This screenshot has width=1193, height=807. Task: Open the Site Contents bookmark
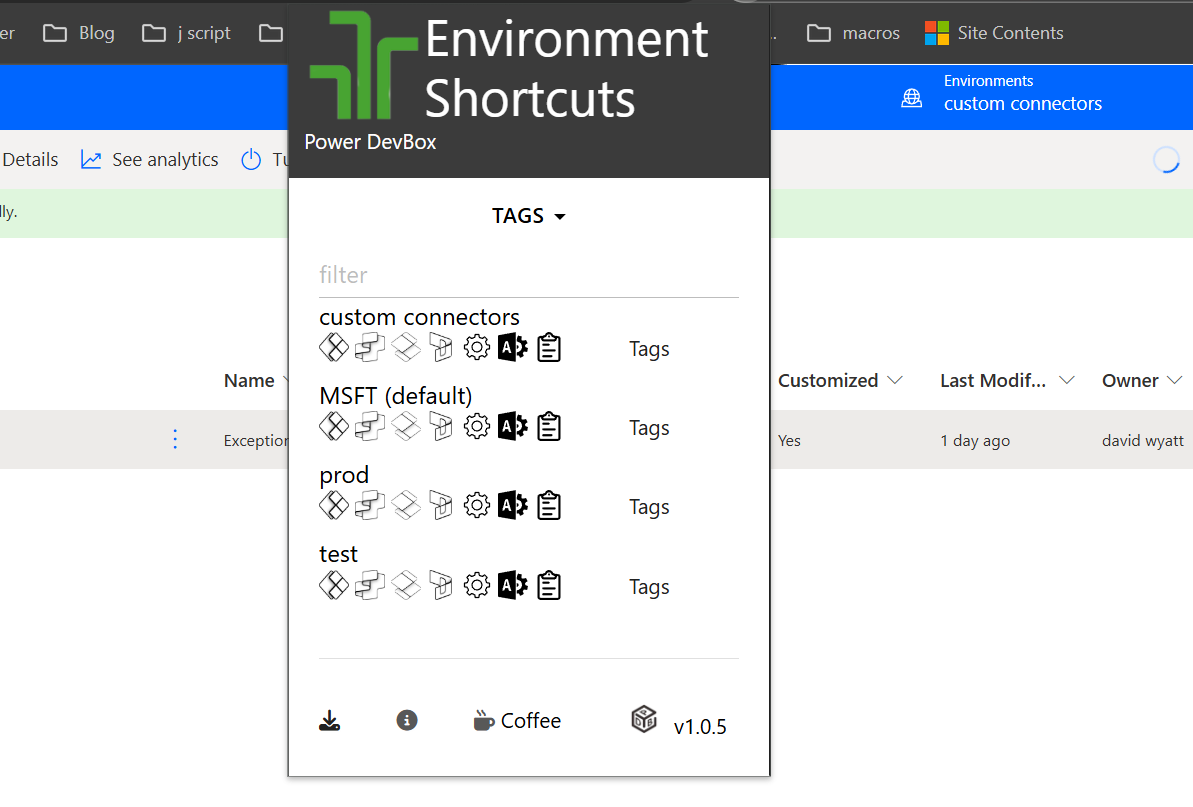(x=994, y=33)
